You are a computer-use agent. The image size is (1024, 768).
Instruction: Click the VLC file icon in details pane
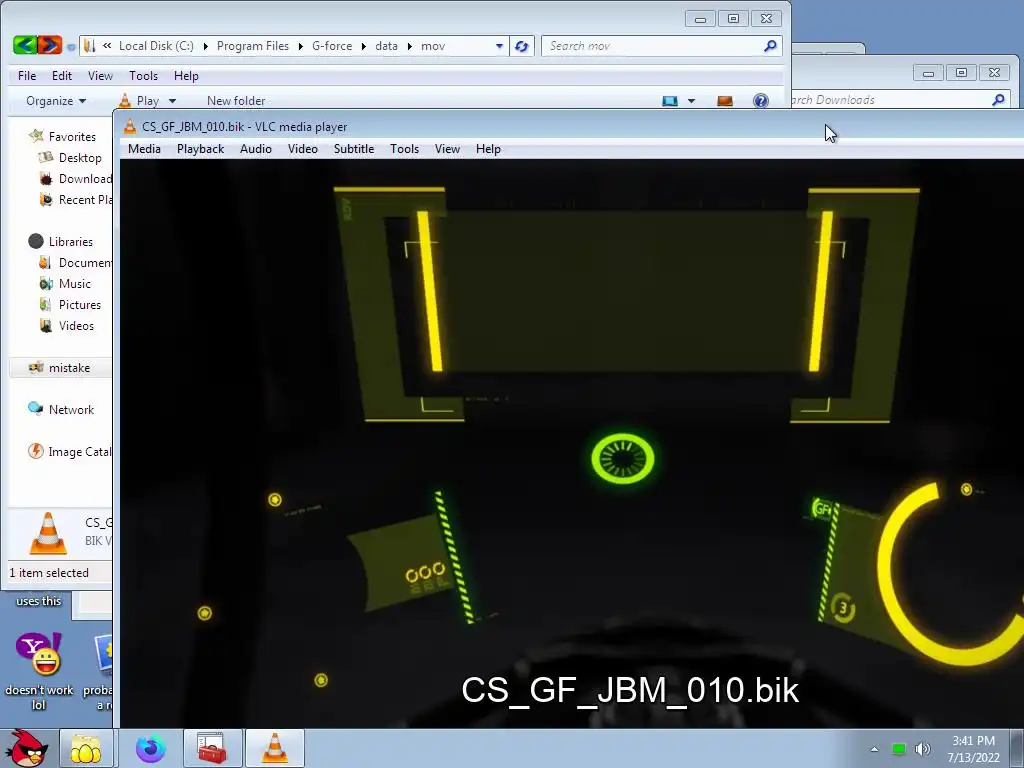[48, 533]
